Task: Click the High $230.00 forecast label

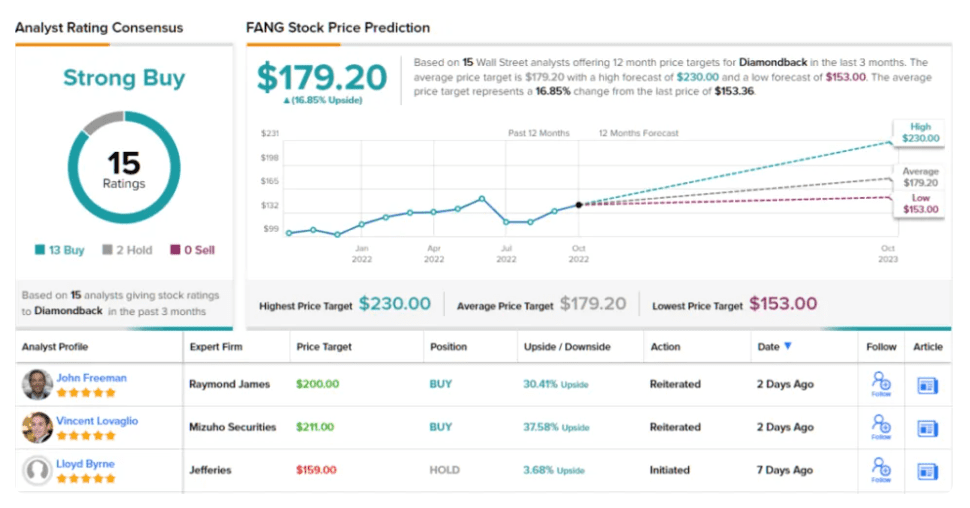Action: tap(920, 134)
